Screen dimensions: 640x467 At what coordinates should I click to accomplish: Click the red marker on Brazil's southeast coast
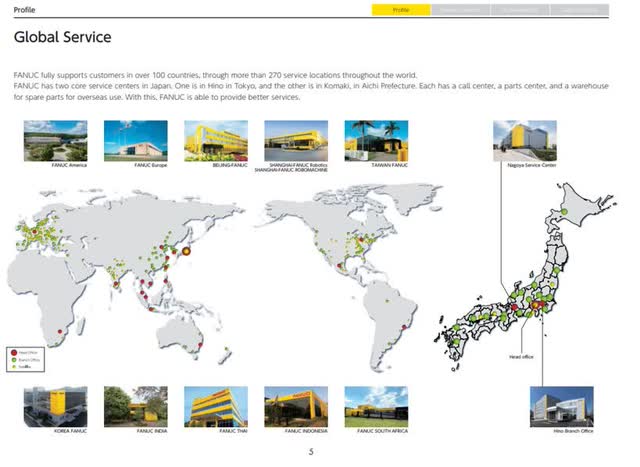pos(404,327)
